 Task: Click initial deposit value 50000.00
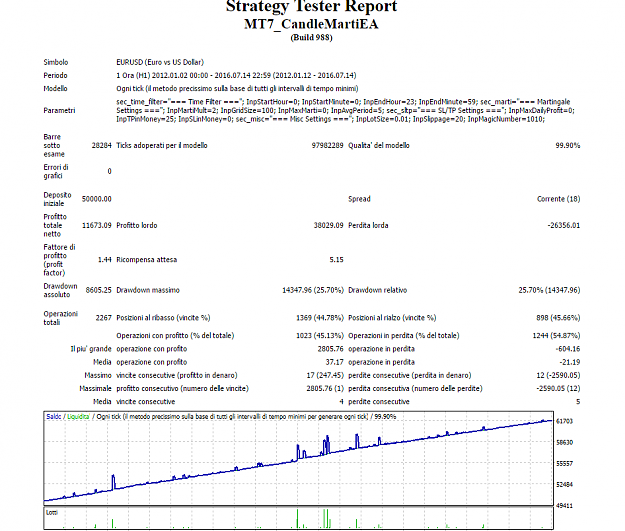96,199
